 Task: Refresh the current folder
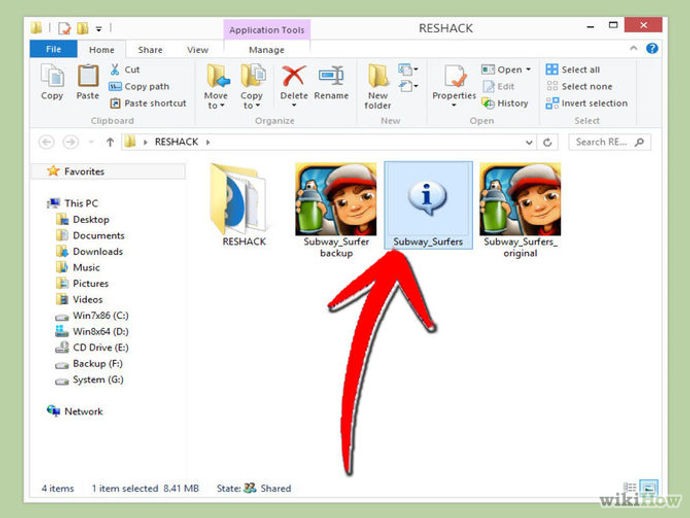pyautogui.click(x=547, y=142)
